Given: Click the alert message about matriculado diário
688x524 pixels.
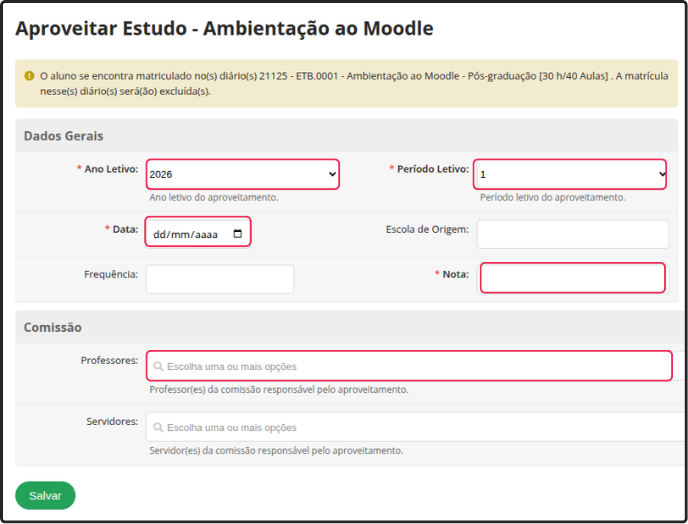Looking at the screenshot, I should click(354, 83).
